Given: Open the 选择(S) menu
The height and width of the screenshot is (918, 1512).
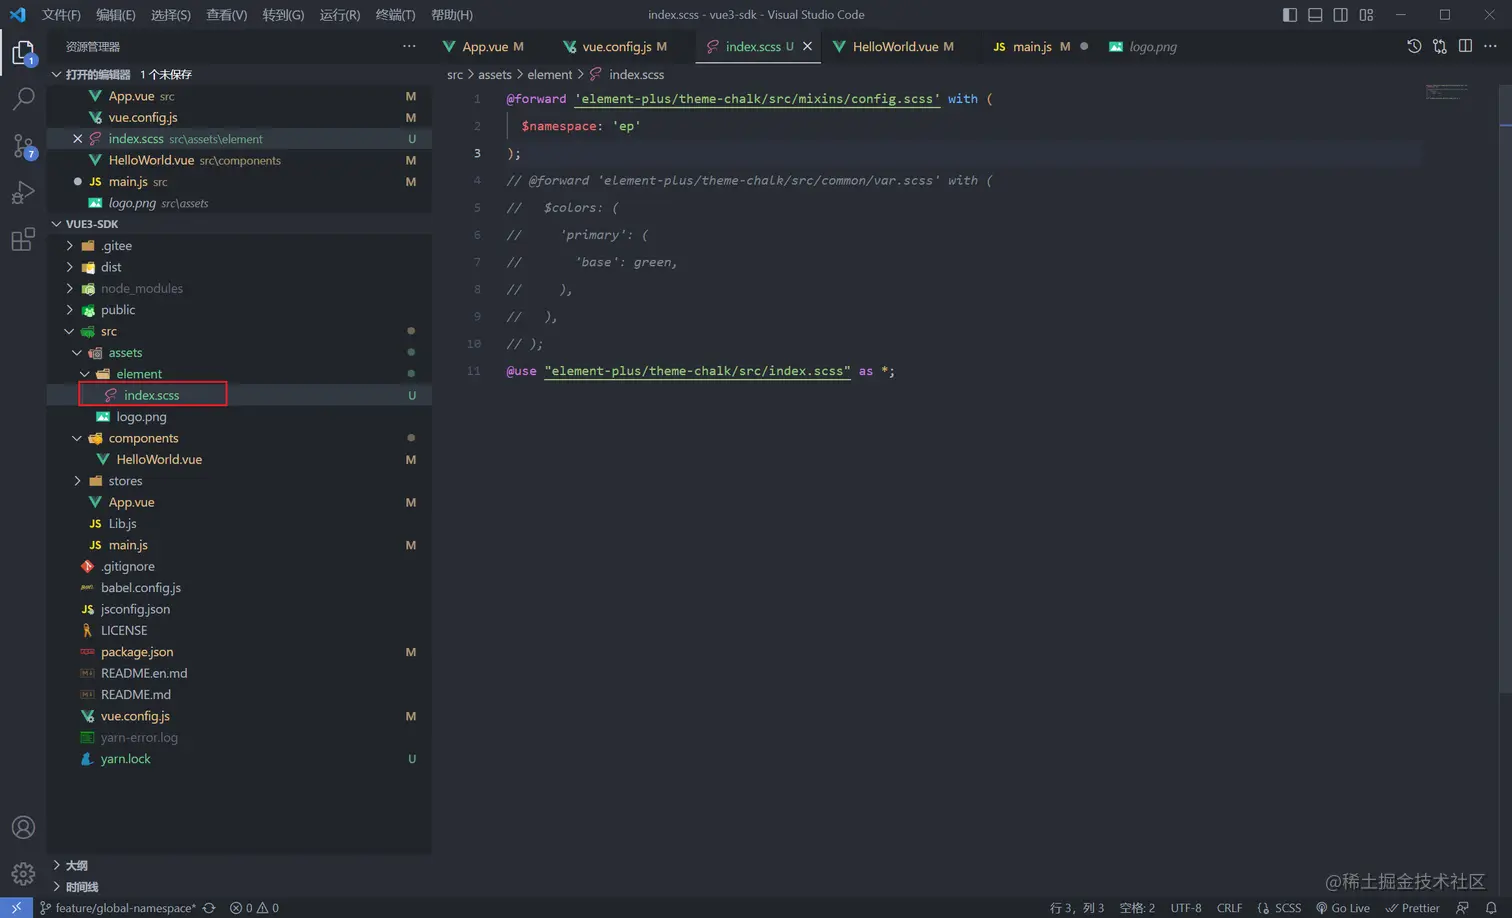Looking at the screenshot, I should (x=171, y=15).
